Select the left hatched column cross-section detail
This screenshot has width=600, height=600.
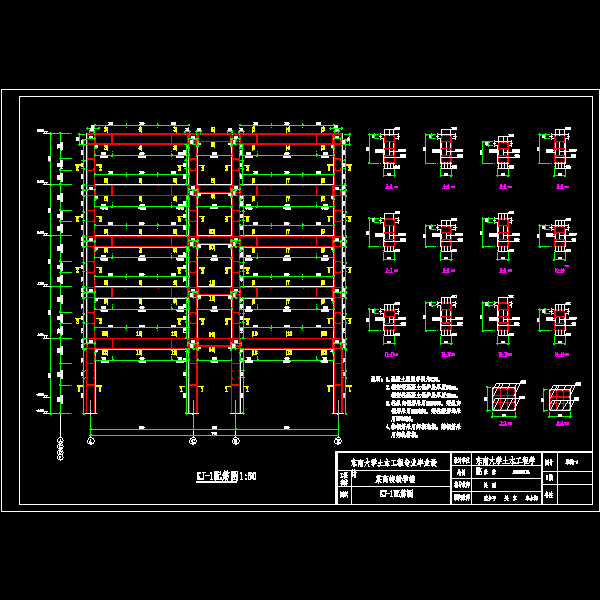point(503,399)
